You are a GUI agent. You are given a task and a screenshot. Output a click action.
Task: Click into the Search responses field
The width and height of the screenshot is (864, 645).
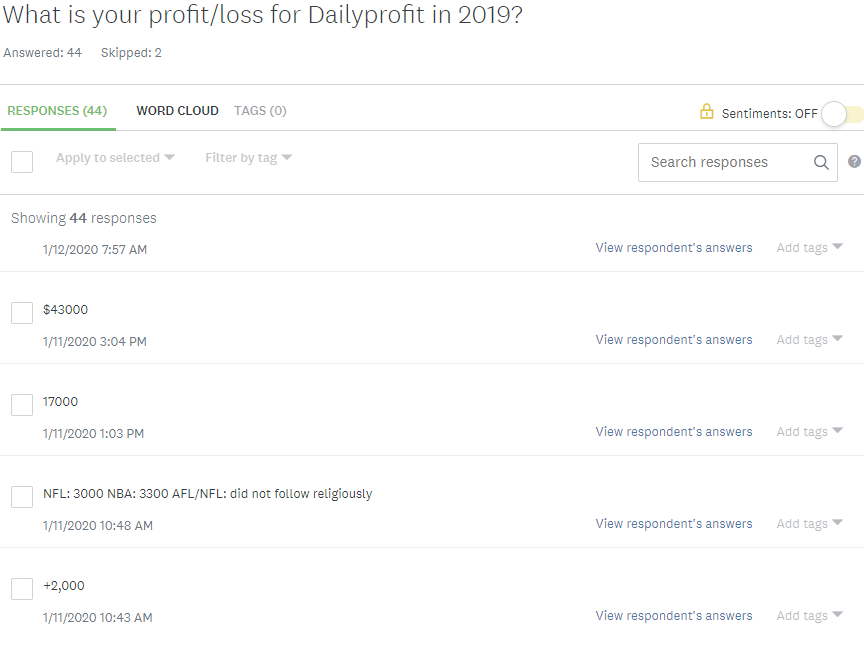(x=738, y=162)
